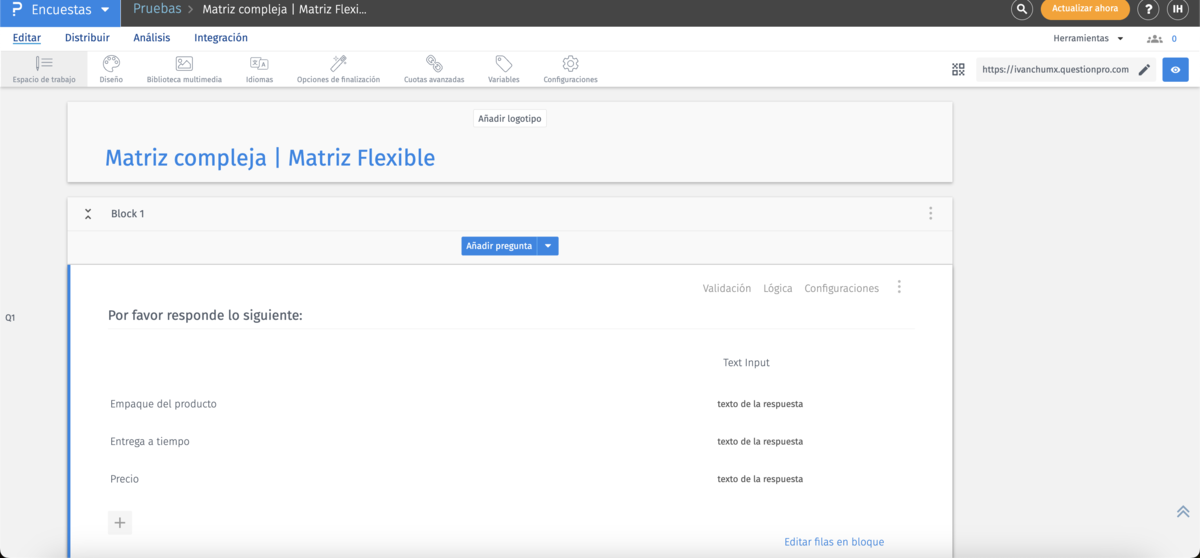Open the Encuestas dropdown menu

pos(71,10)
